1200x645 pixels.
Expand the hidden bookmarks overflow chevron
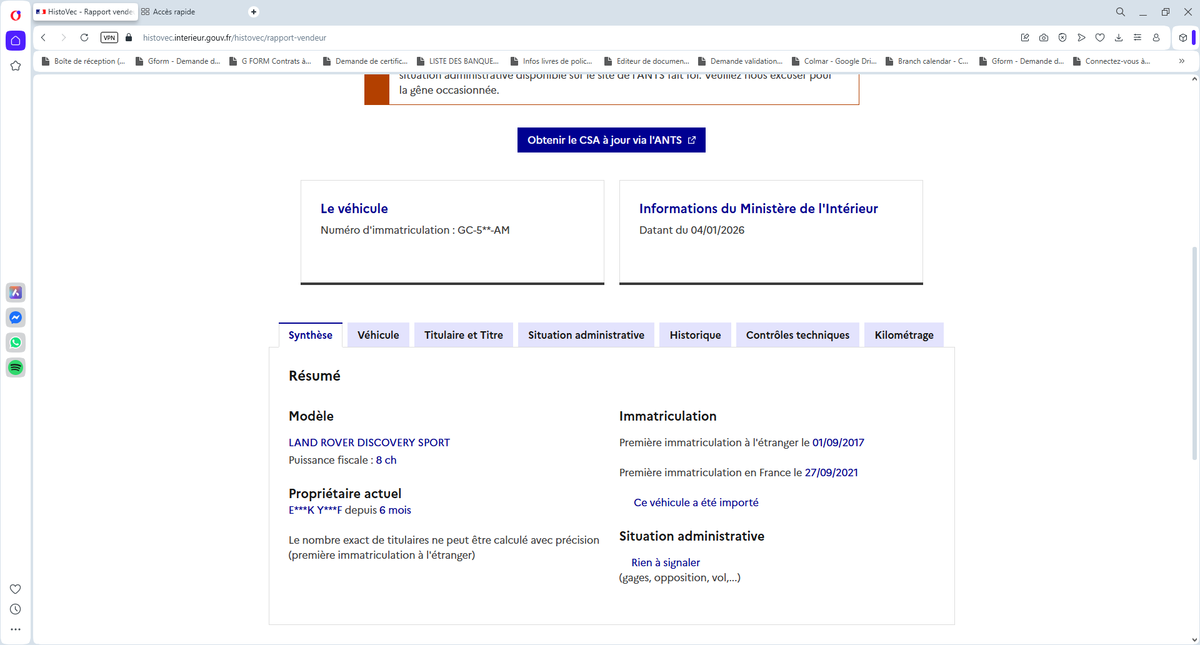click(x=1181, y=61)
